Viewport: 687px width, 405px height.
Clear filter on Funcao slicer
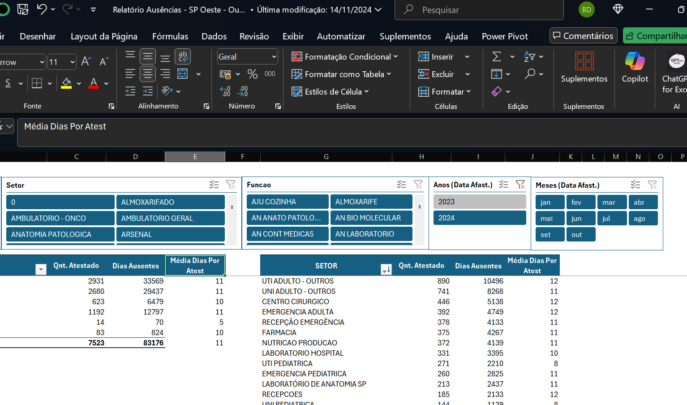click(417, 185)
